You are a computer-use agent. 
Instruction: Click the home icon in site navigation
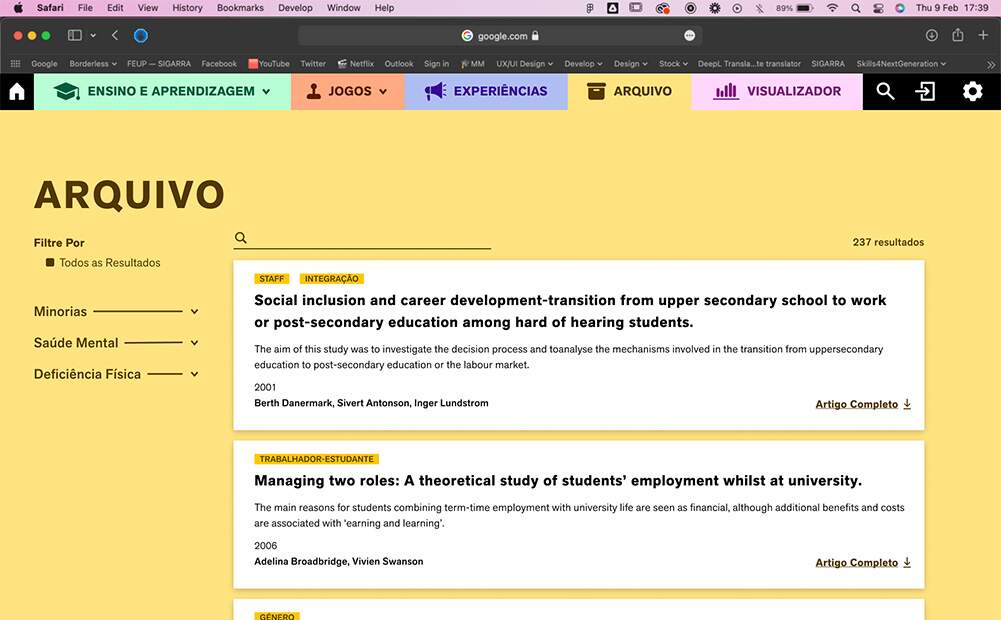coord(17,92)
